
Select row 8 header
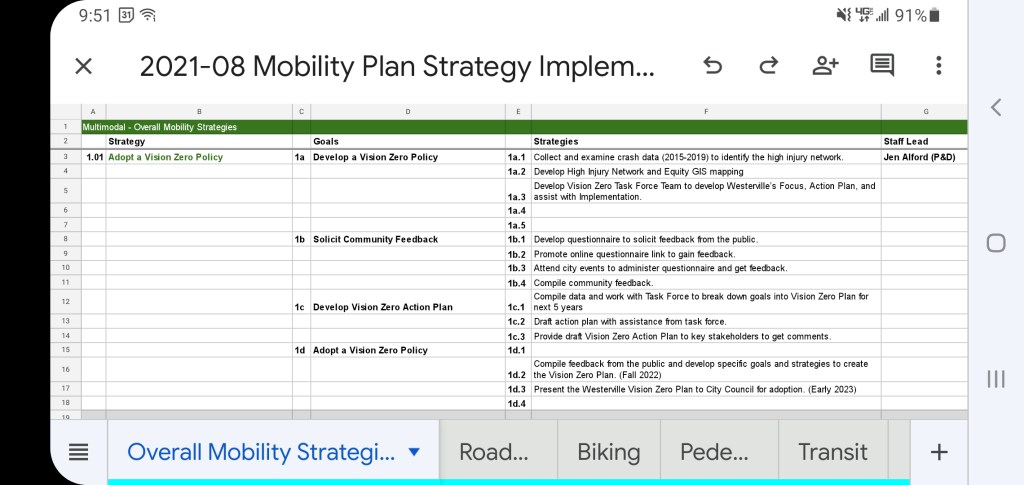coord(65,239)
